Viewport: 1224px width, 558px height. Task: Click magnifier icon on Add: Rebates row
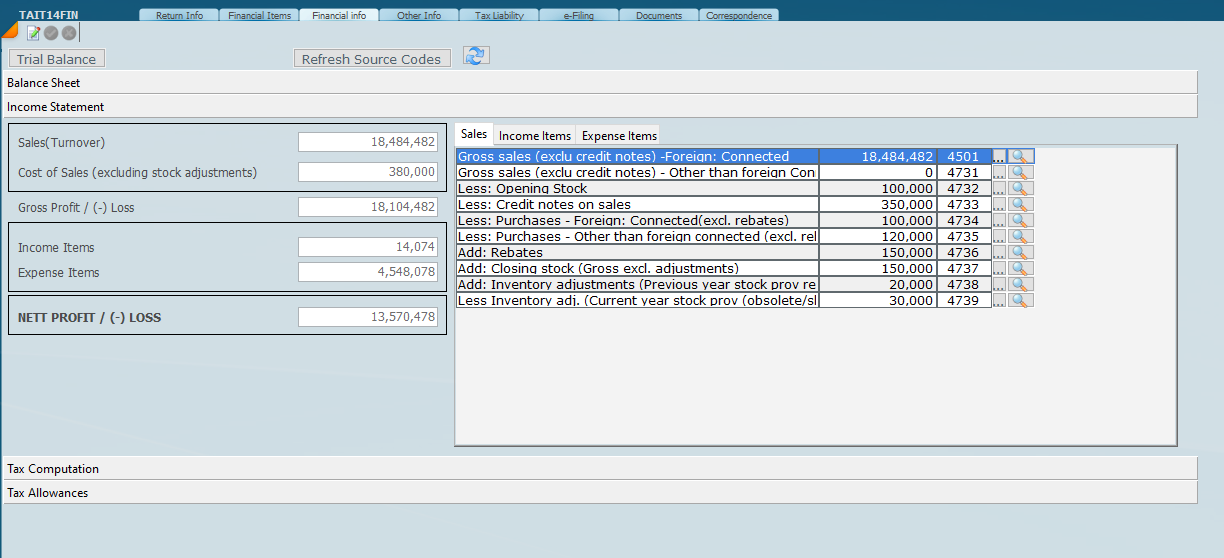[x=1020, y=253]
